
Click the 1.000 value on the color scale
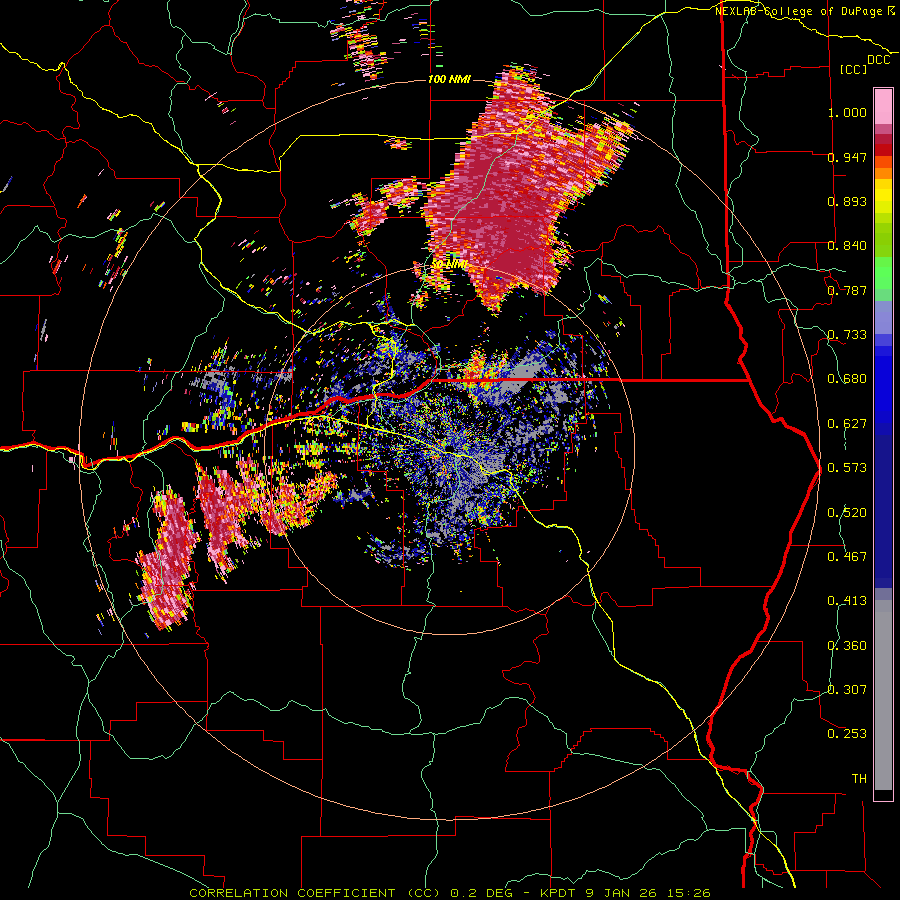847,112
